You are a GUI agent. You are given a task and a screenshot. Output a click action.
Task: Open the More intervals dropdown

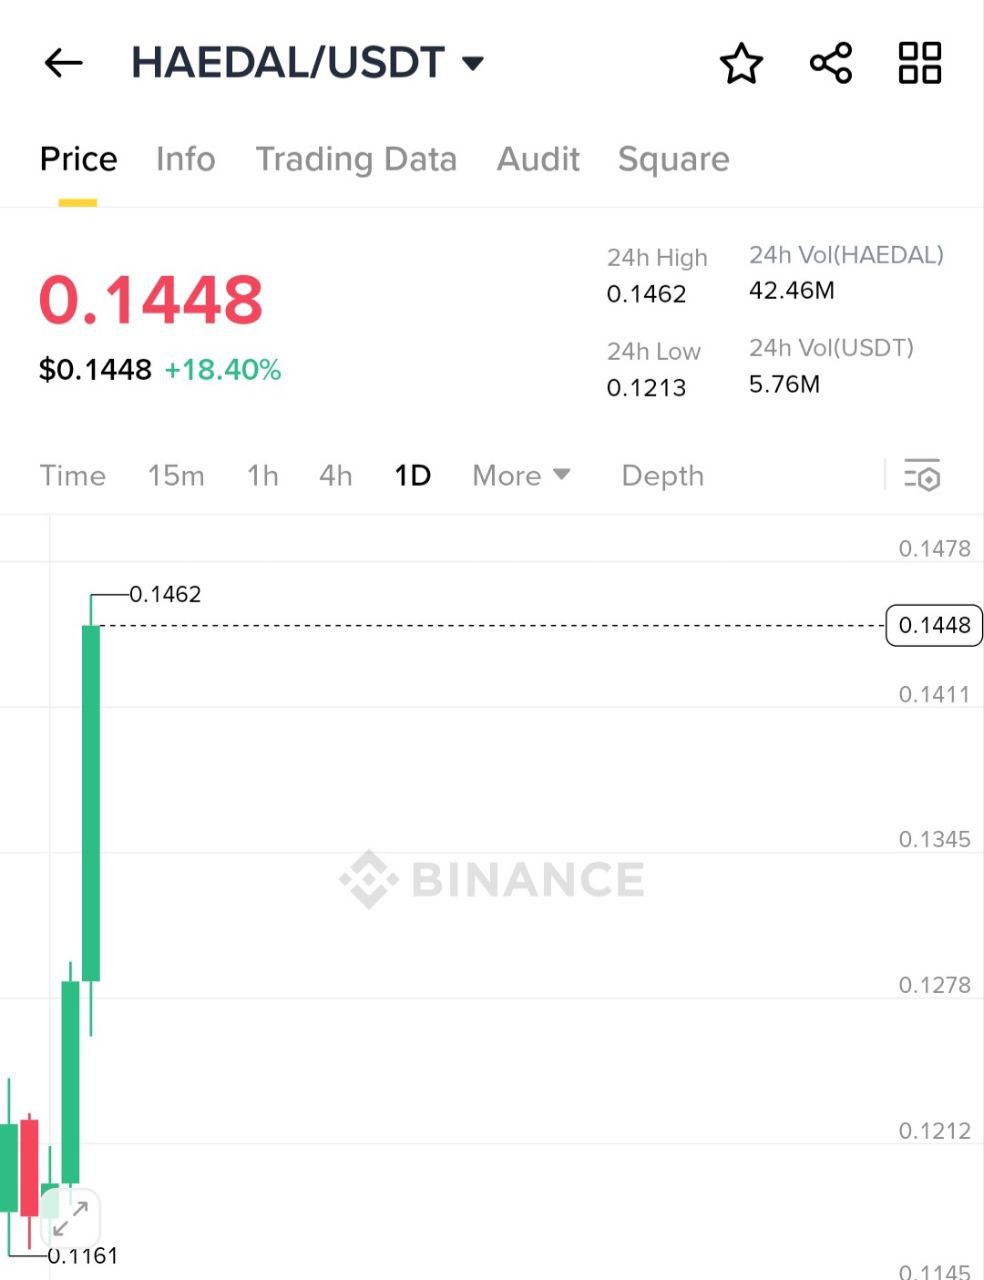point(521,475)
